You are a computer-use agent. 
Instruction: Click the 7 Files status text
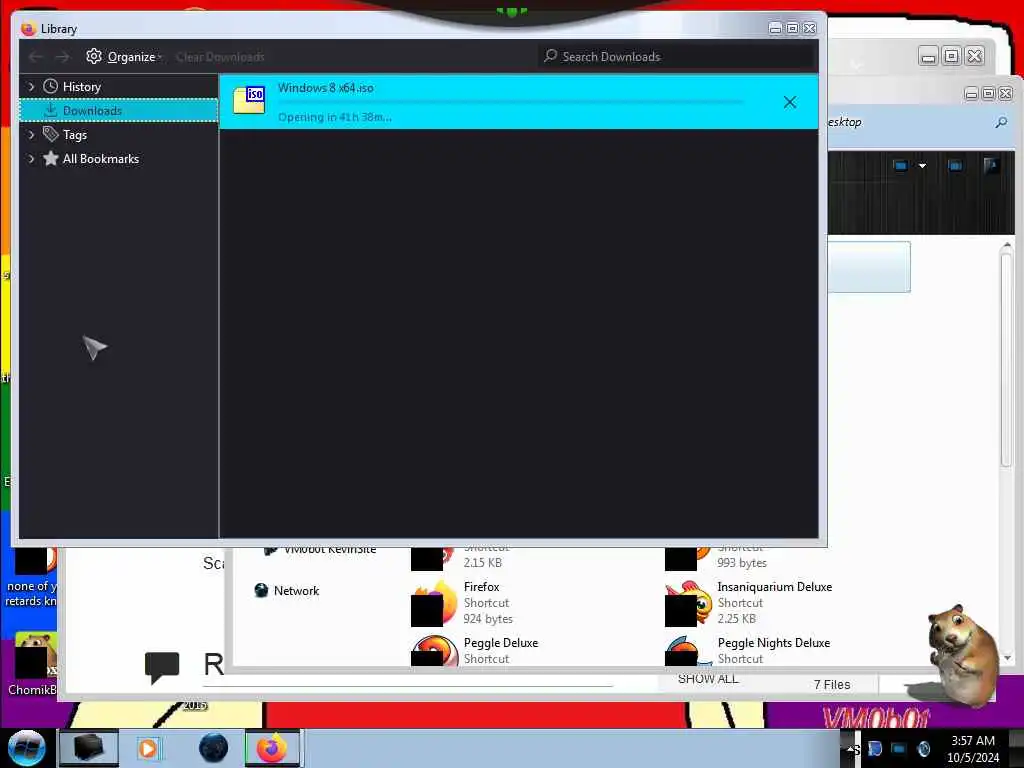pyautogui.click(x=832, y=684)
